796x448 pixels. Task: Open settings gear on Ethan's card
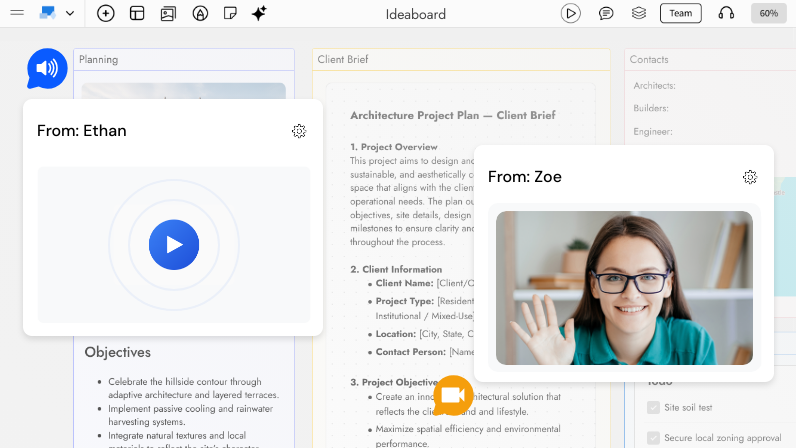[x=299, y=131]
